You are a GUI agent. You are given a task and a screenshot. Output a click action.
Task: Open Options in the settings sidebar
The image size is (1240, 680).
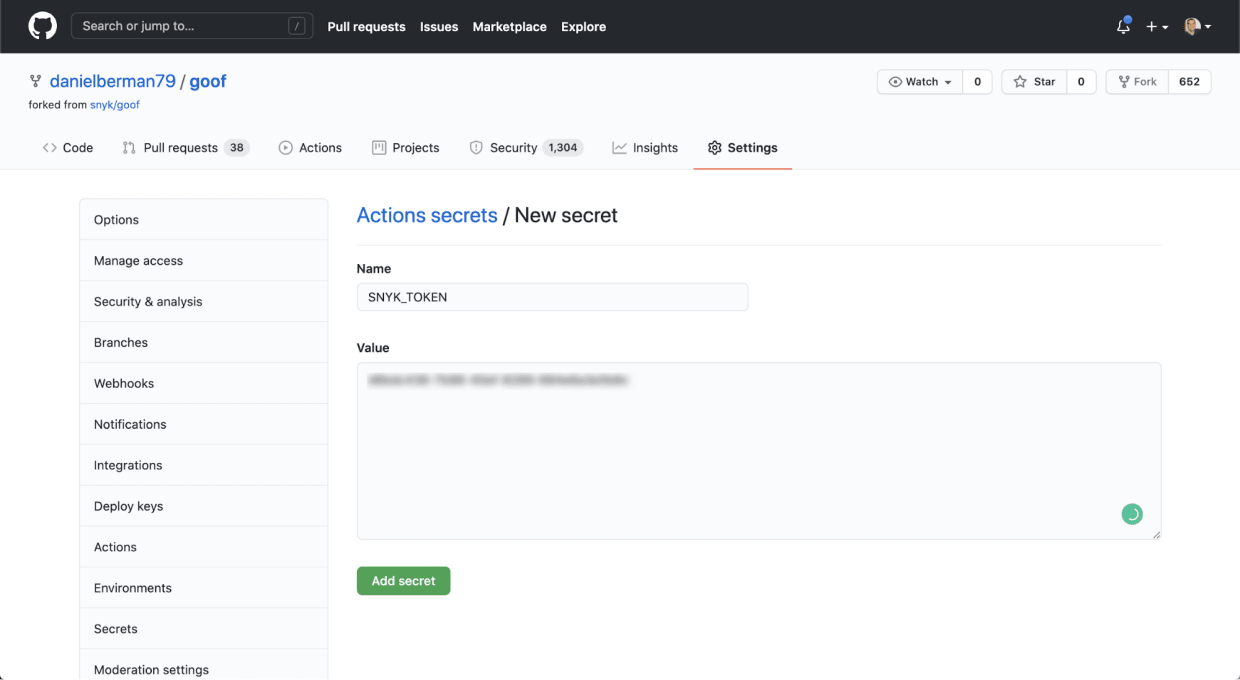click(x=204, y=219)
